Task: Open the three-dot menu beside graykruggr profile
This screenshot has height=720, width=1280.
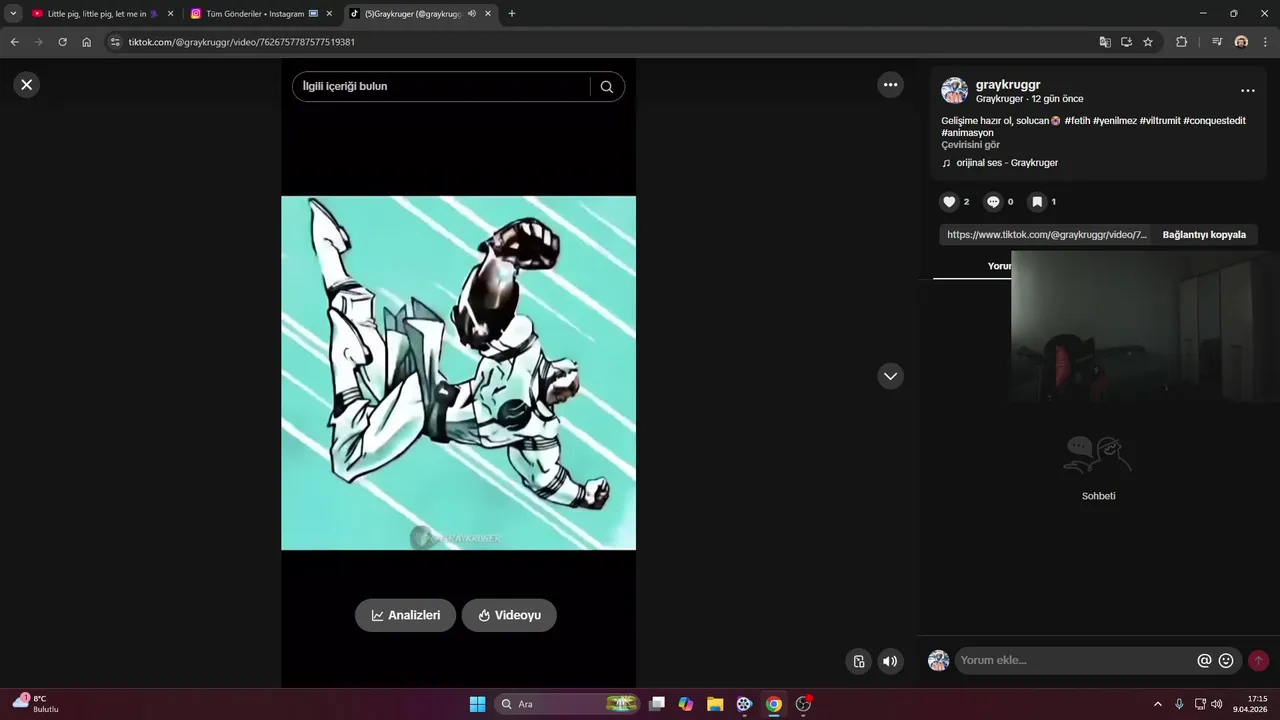Action: pos(1247,90)
